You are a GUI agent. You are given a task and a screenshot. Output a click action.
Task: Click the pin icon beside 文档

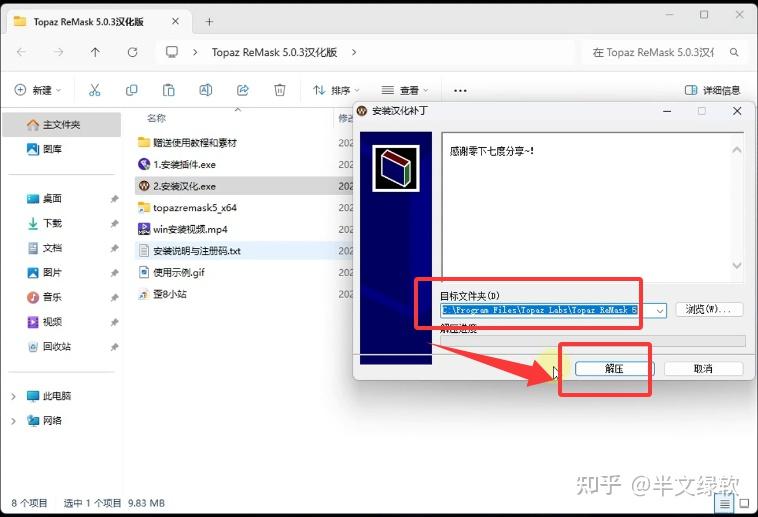click(x=114, y=248)
